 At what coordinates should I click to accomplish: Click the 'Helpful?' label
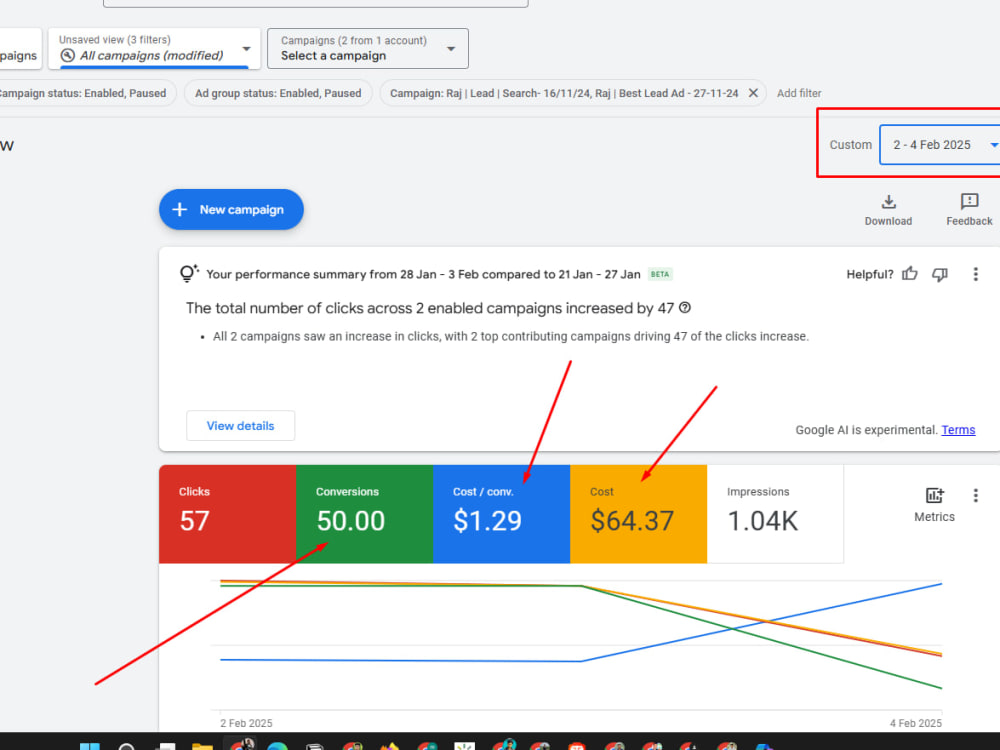point(869,274)
